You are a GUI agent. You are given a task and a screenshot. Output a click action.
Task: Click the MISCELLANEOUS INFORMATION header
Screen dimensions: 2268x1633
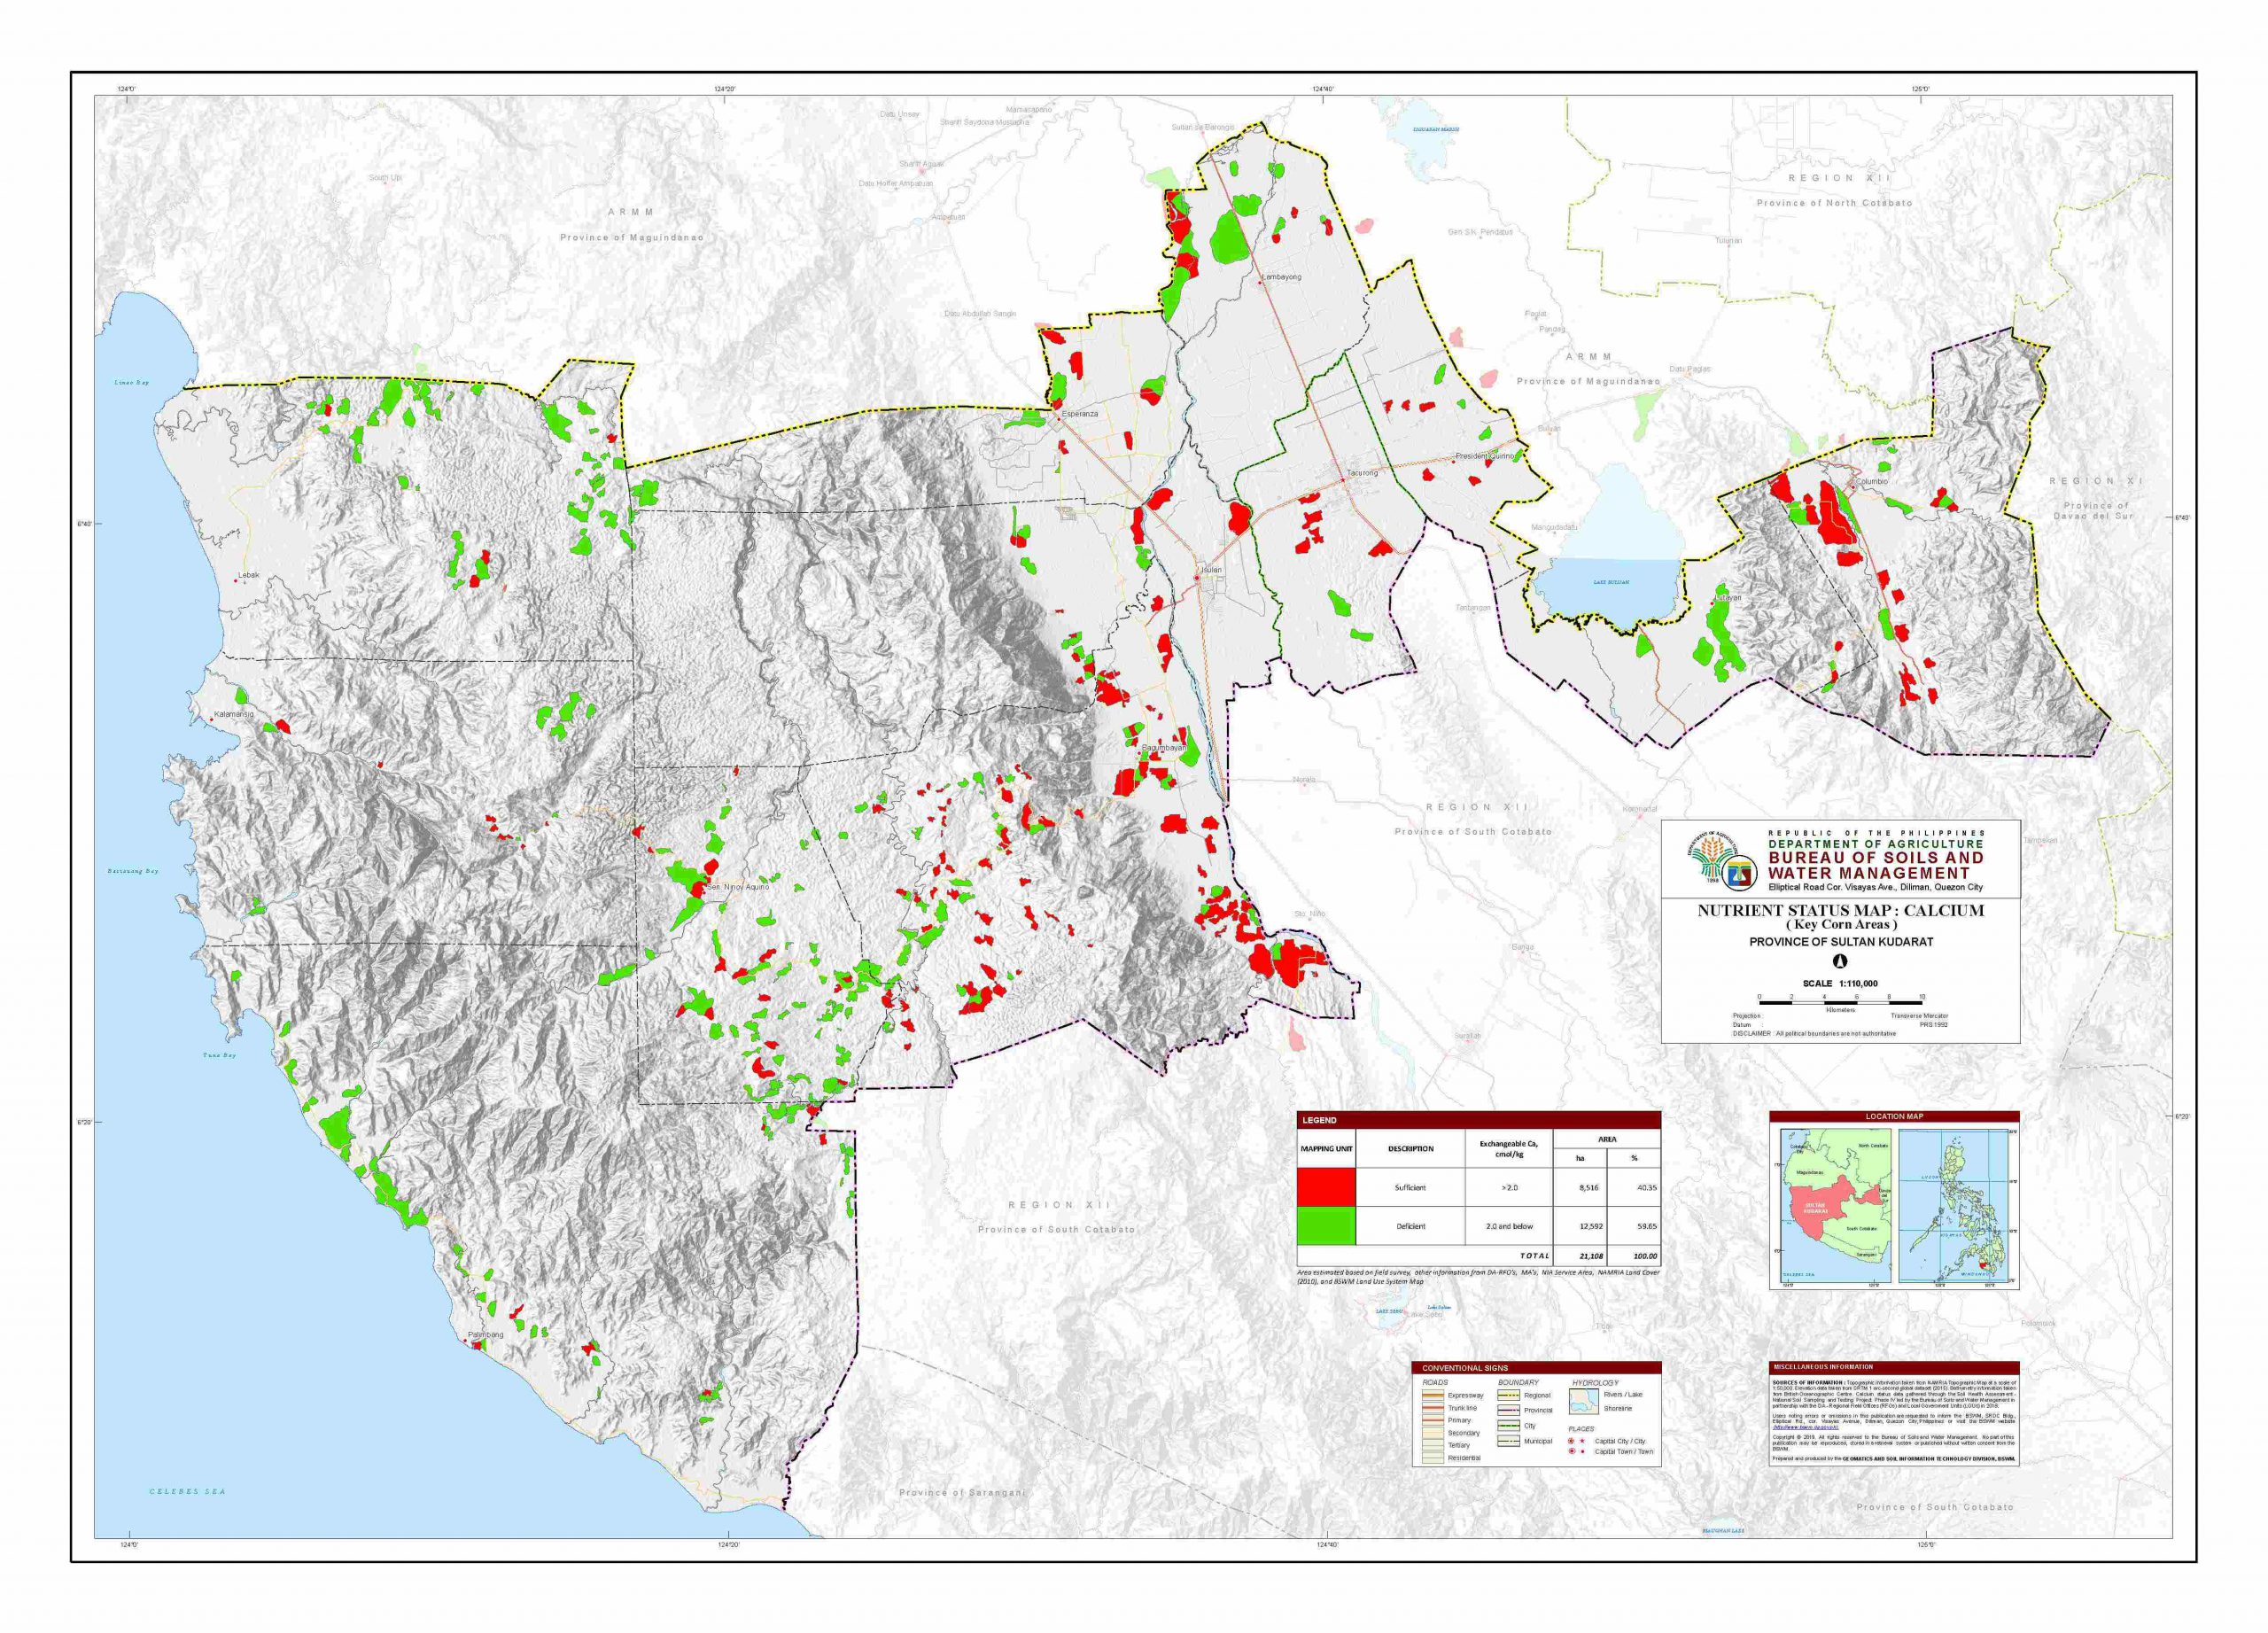[x=1895, y=1368]
